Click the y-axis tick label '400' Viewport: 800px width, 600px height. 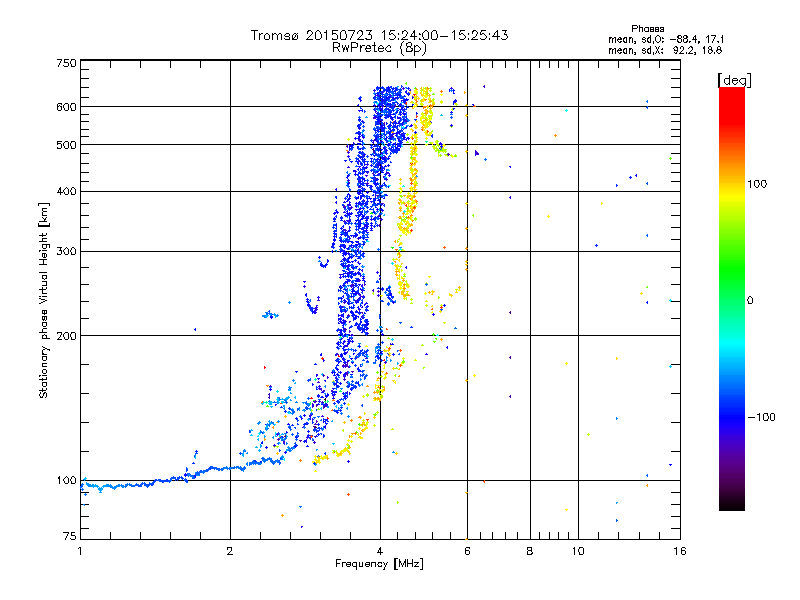click(x=66, y=192)
